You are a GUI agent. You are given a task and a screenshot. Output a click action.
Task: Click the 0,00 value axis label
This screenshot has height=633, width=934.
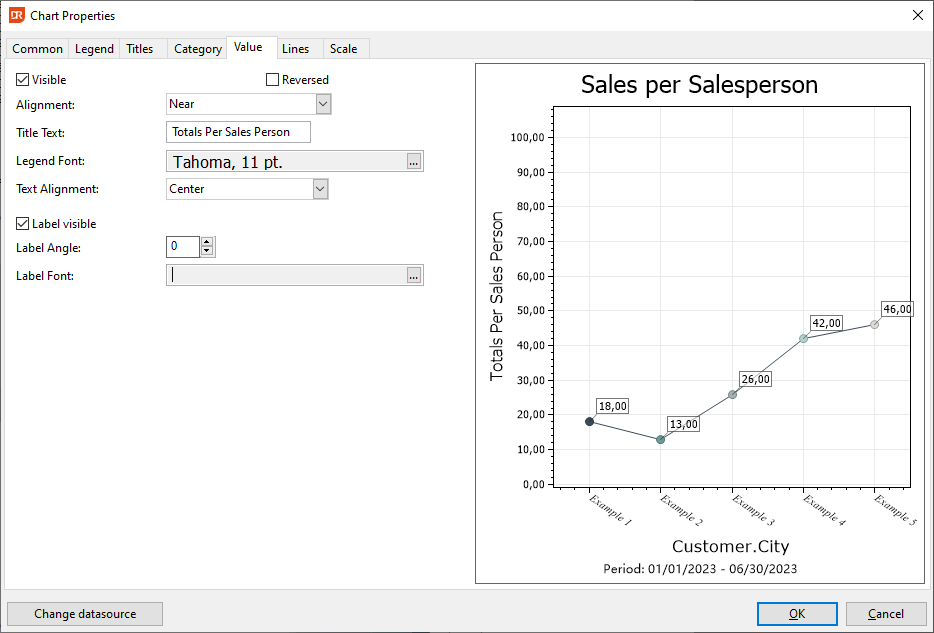(534, 484)
